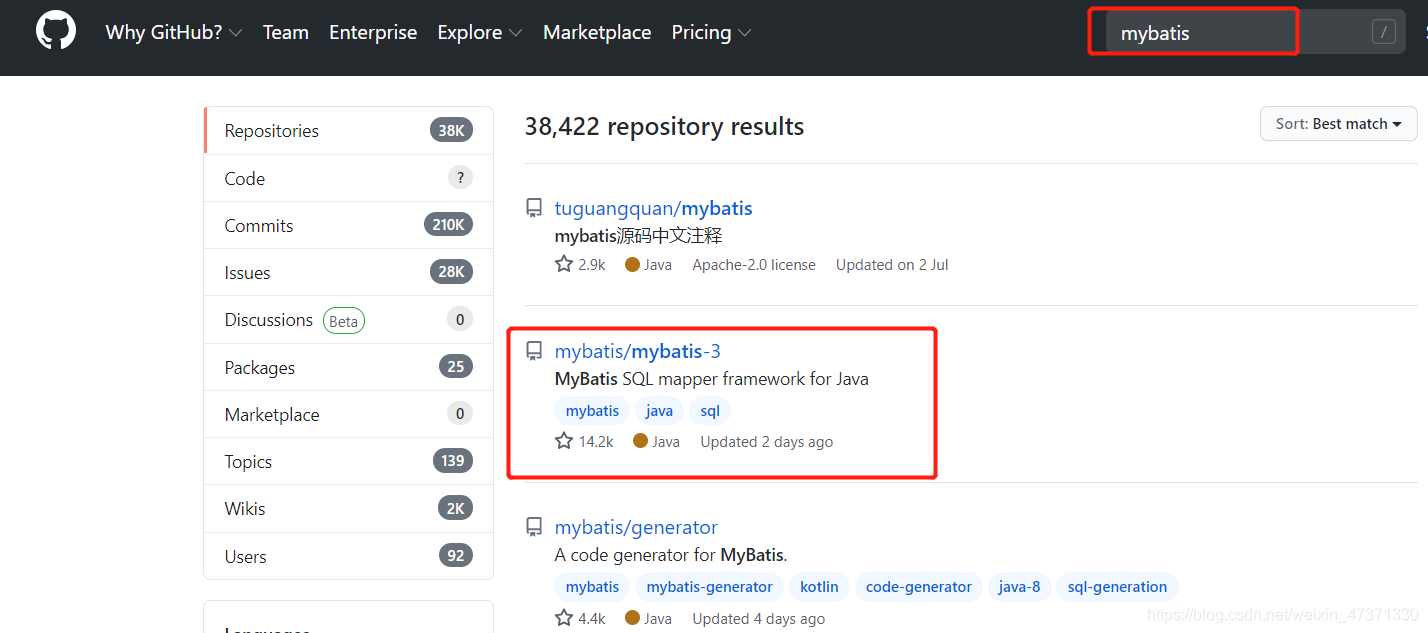The height and width of the screenshot is (633, 1428).
Task: Select Code in the sidebar
Action: (x=348, y=178)
